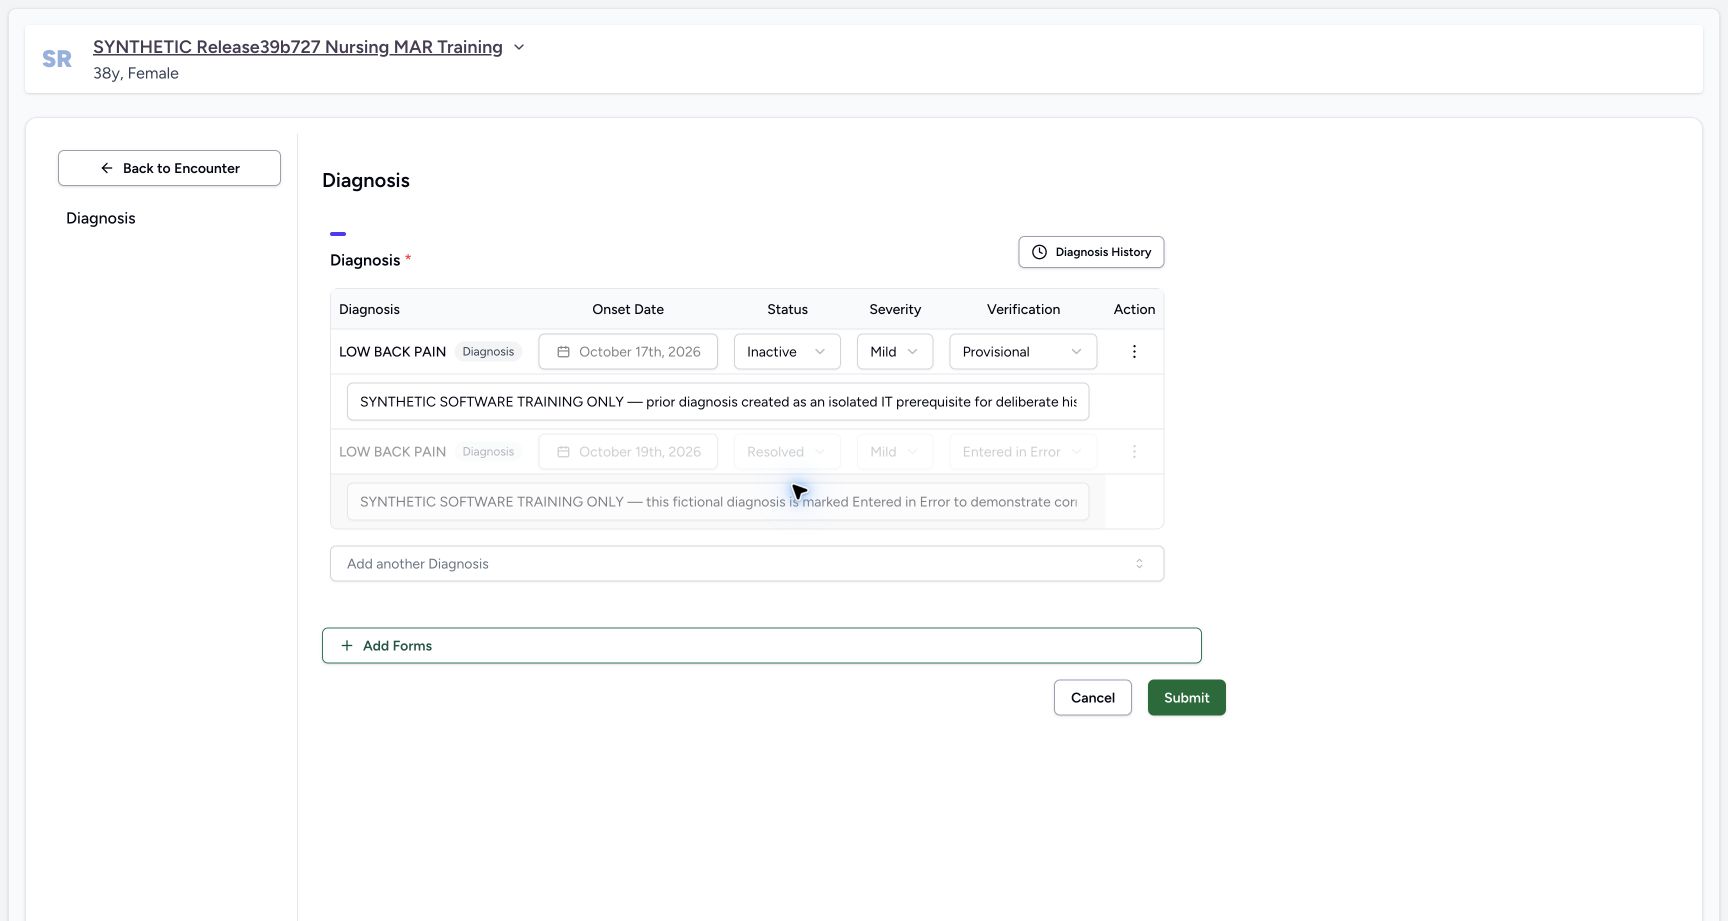
Task: Click the Verification column header
Action: pos(1023,309)
